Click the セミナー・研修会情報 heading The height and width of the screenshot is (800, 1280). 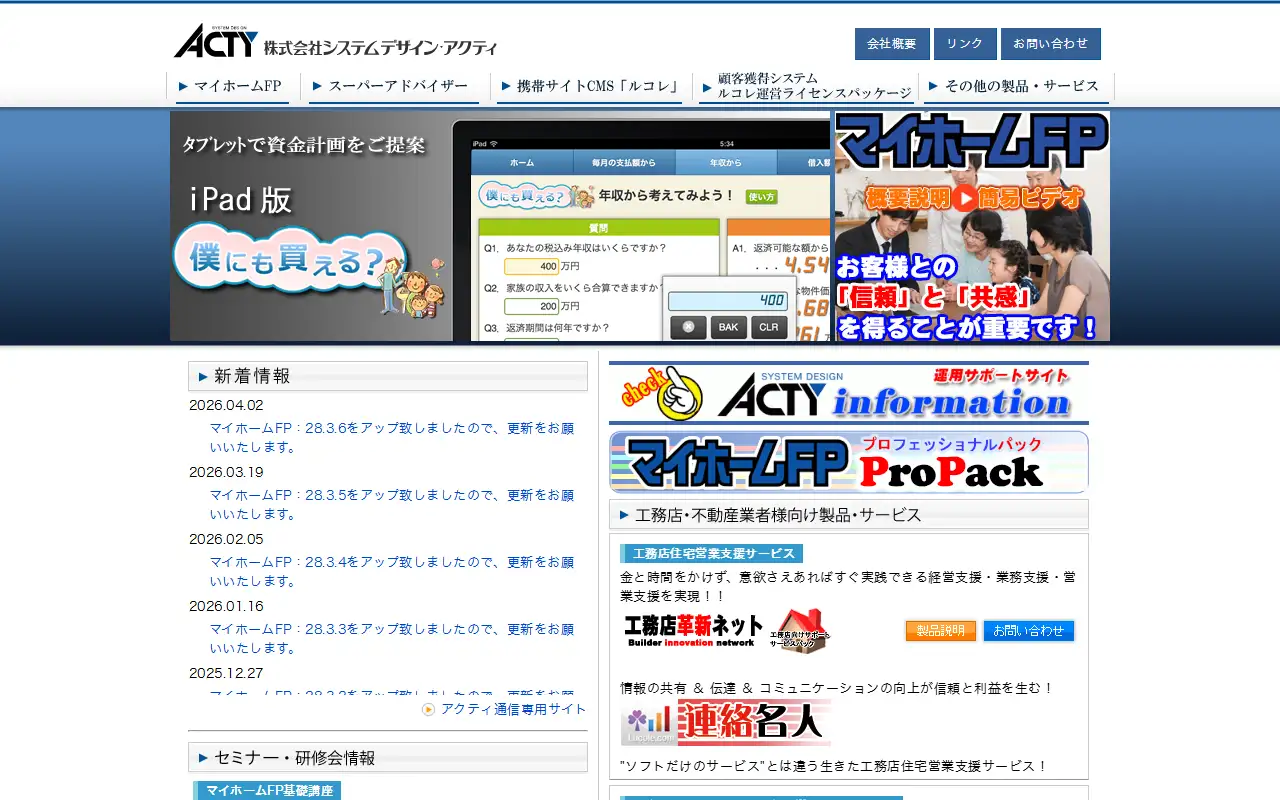click(388, 758)
